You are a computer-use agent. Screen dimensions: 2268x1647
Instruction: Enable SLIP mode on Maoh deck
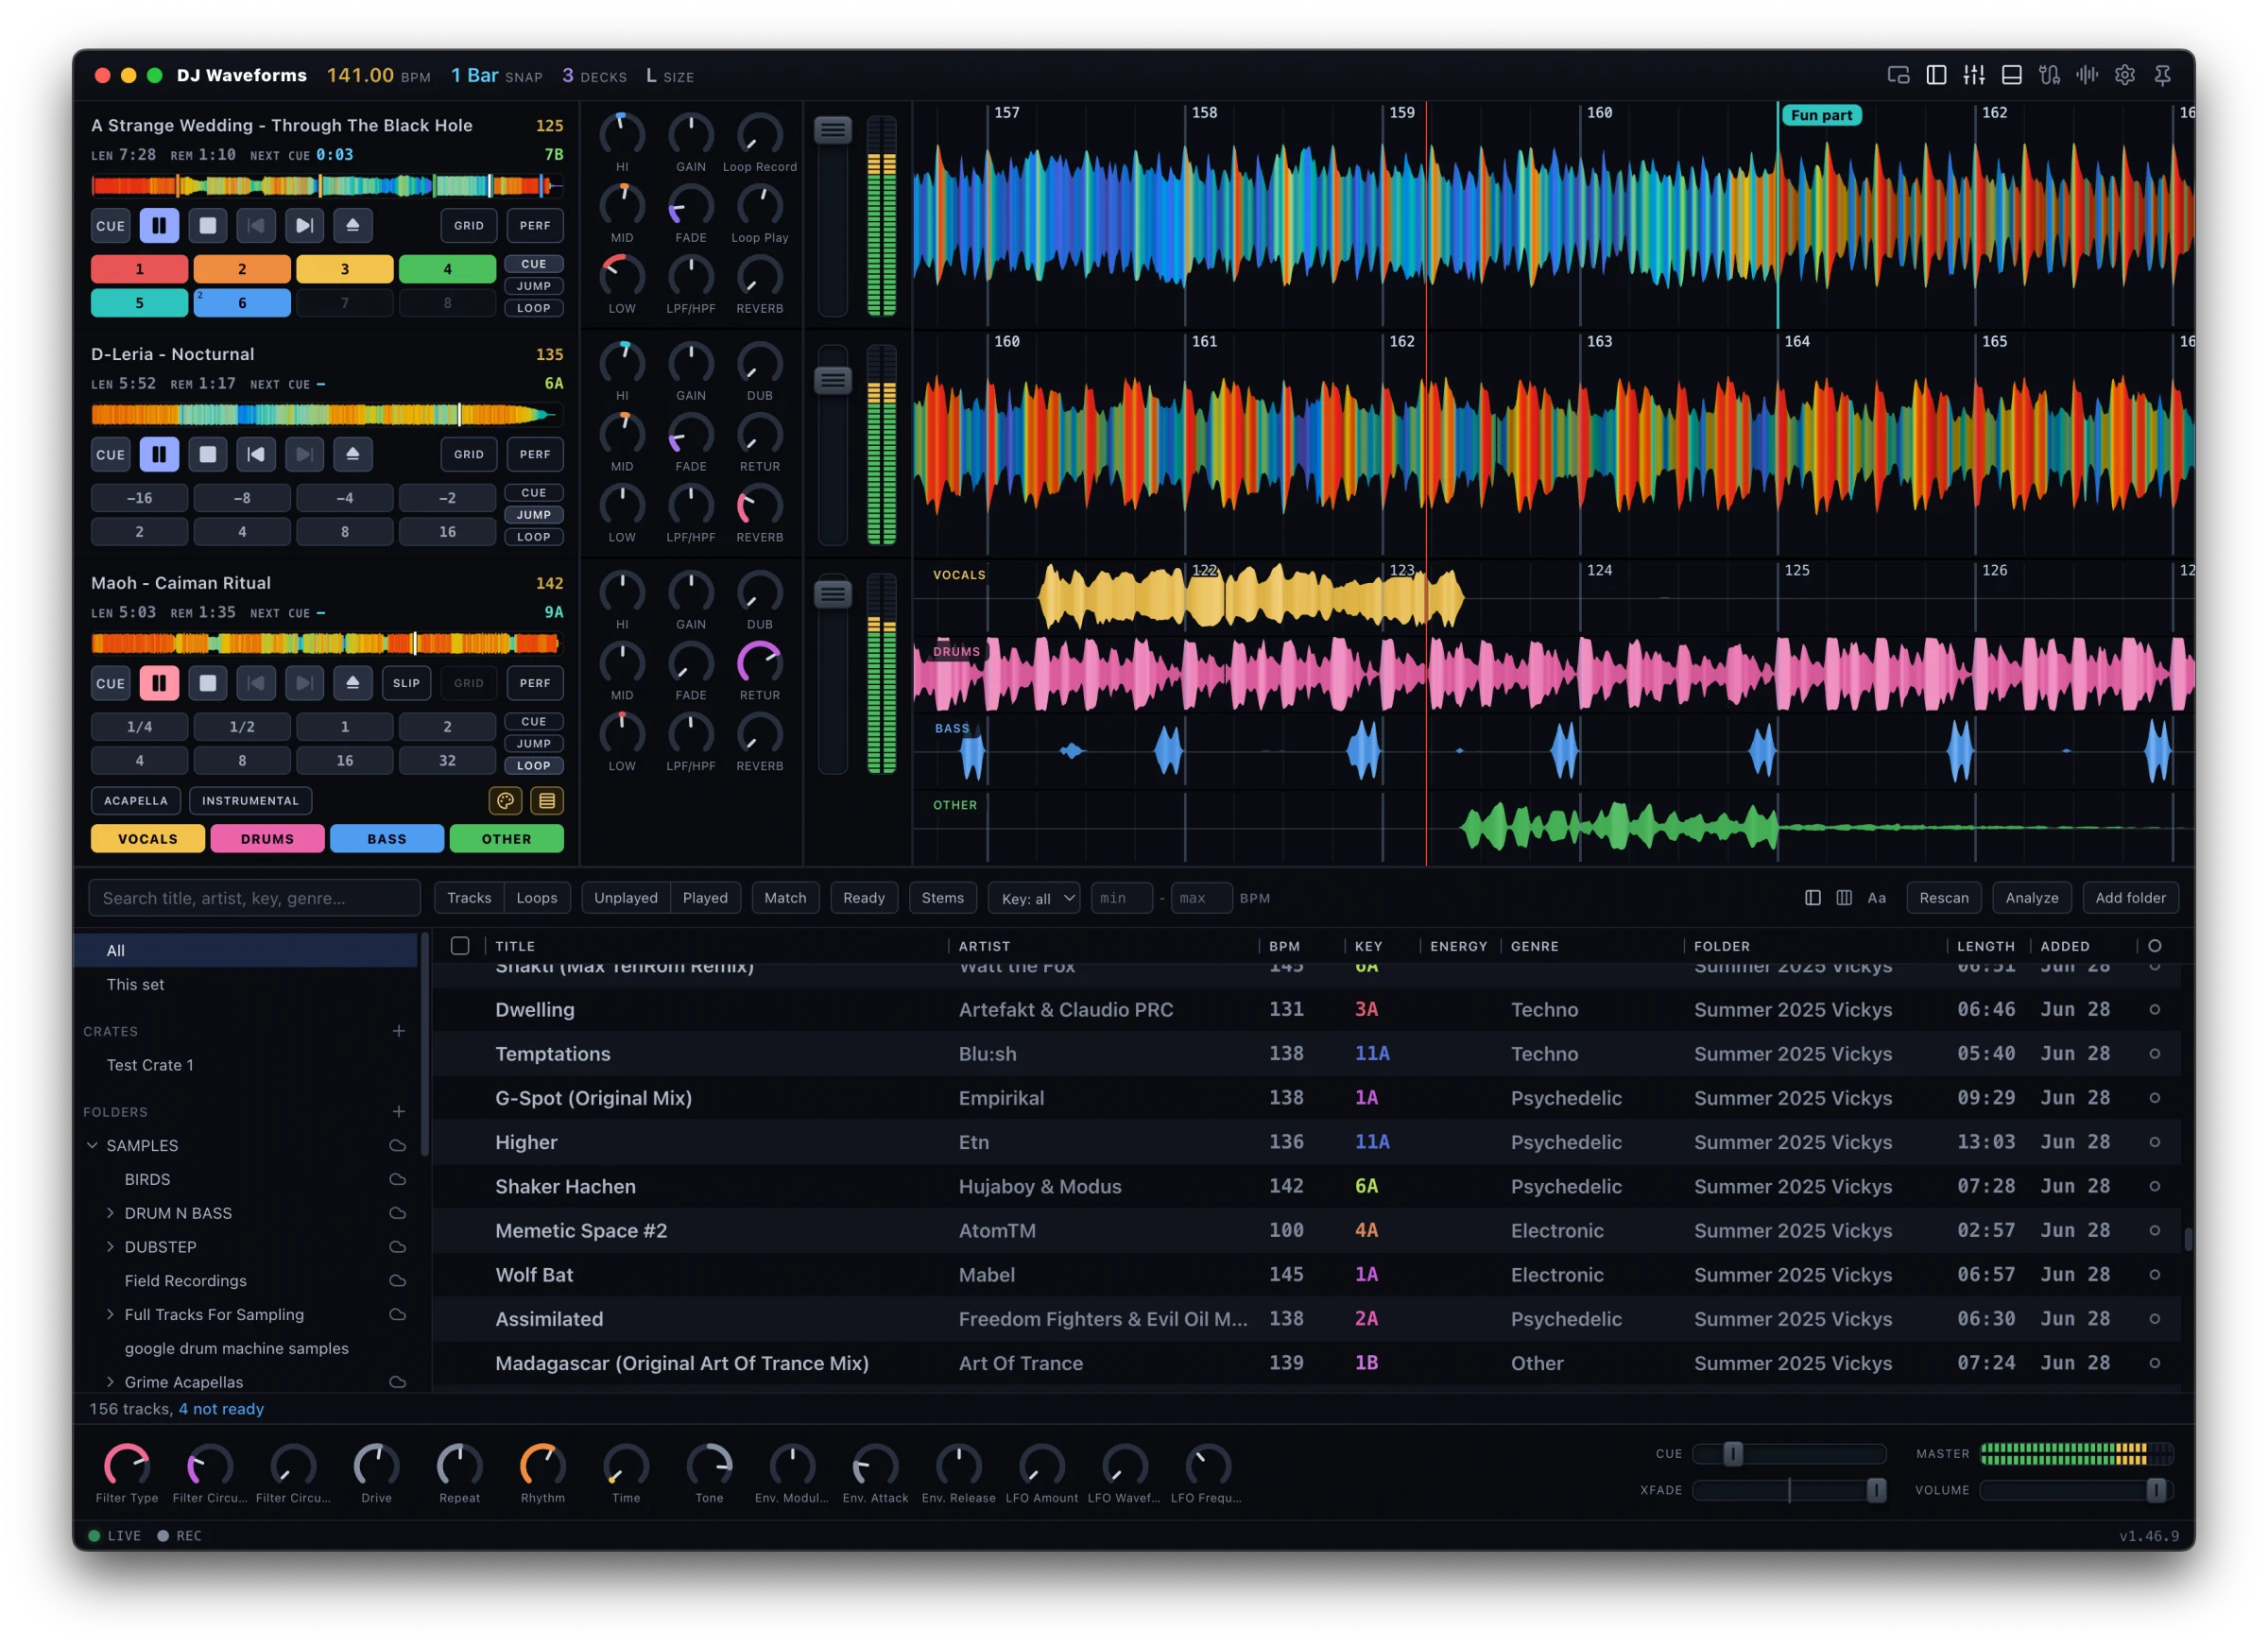pyautogui.click(x=406, y=683)
